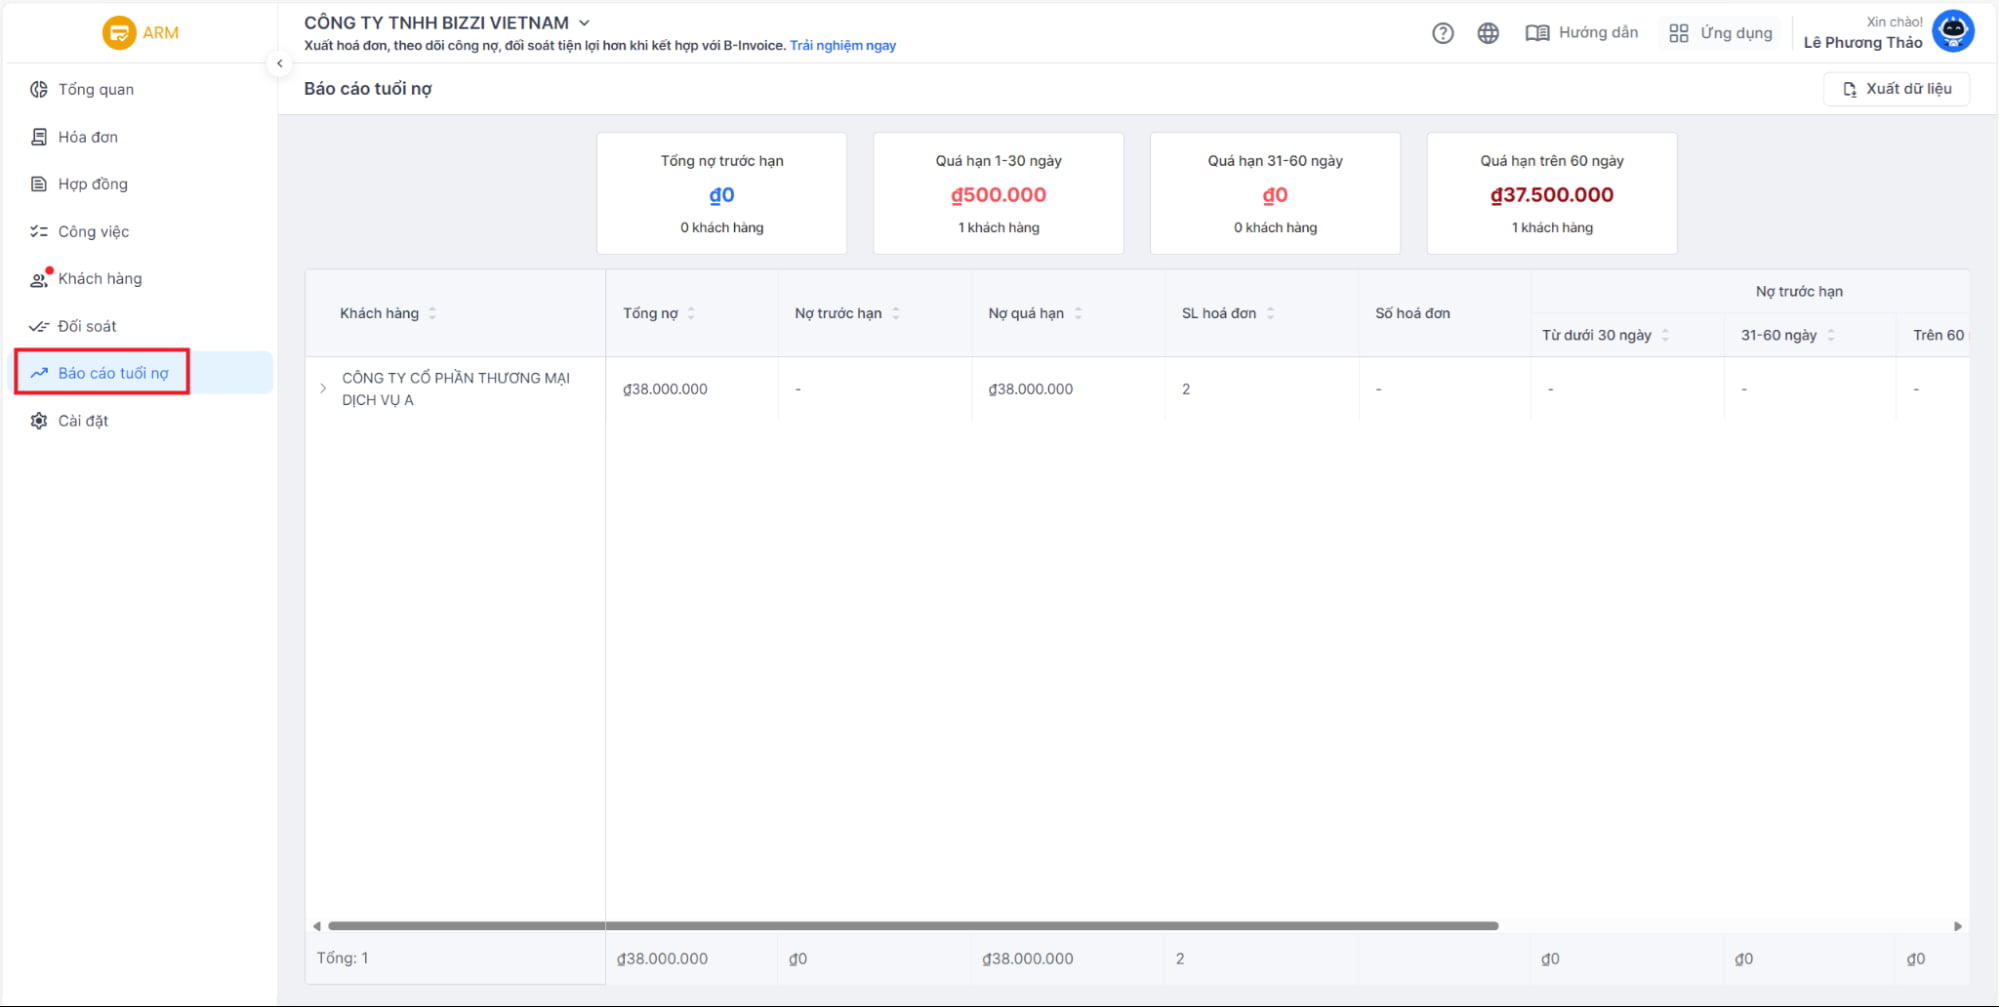Click the Xuất dữ liệu export button
This screenshot has height=1007, width=1999.
(x=1897, y=89)
